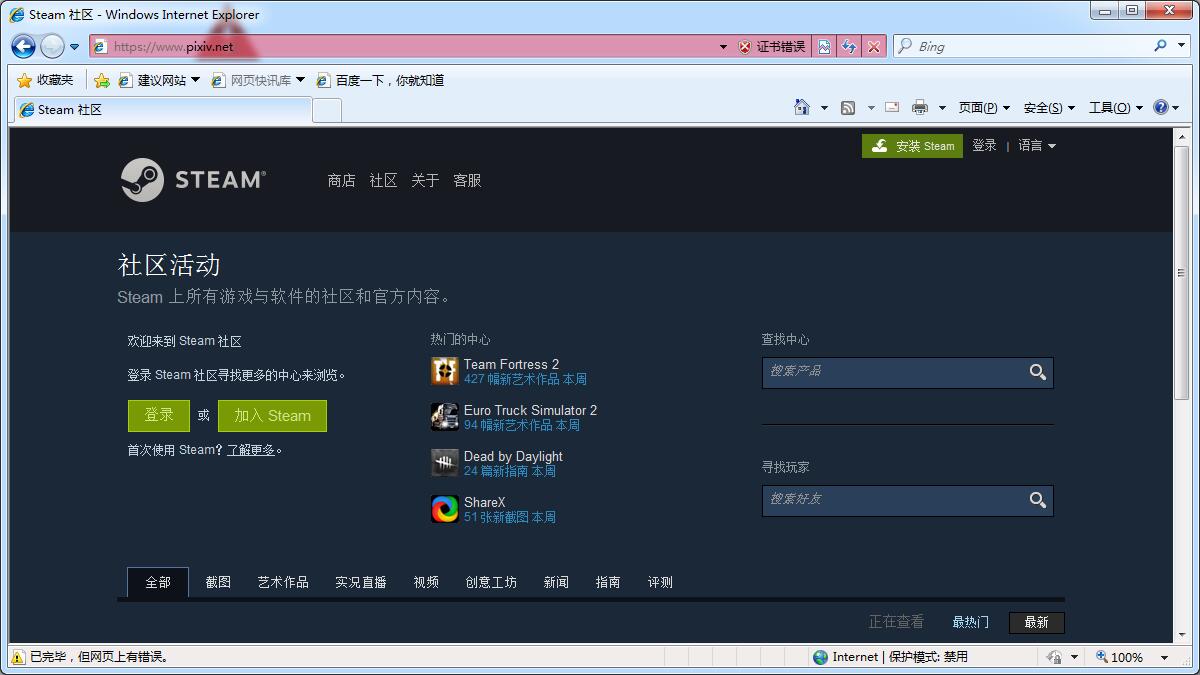The height and width of the screenshot is (675, 1200).
Task: Select the 实况直播 broadcasts tab
Action: [361, 582]
